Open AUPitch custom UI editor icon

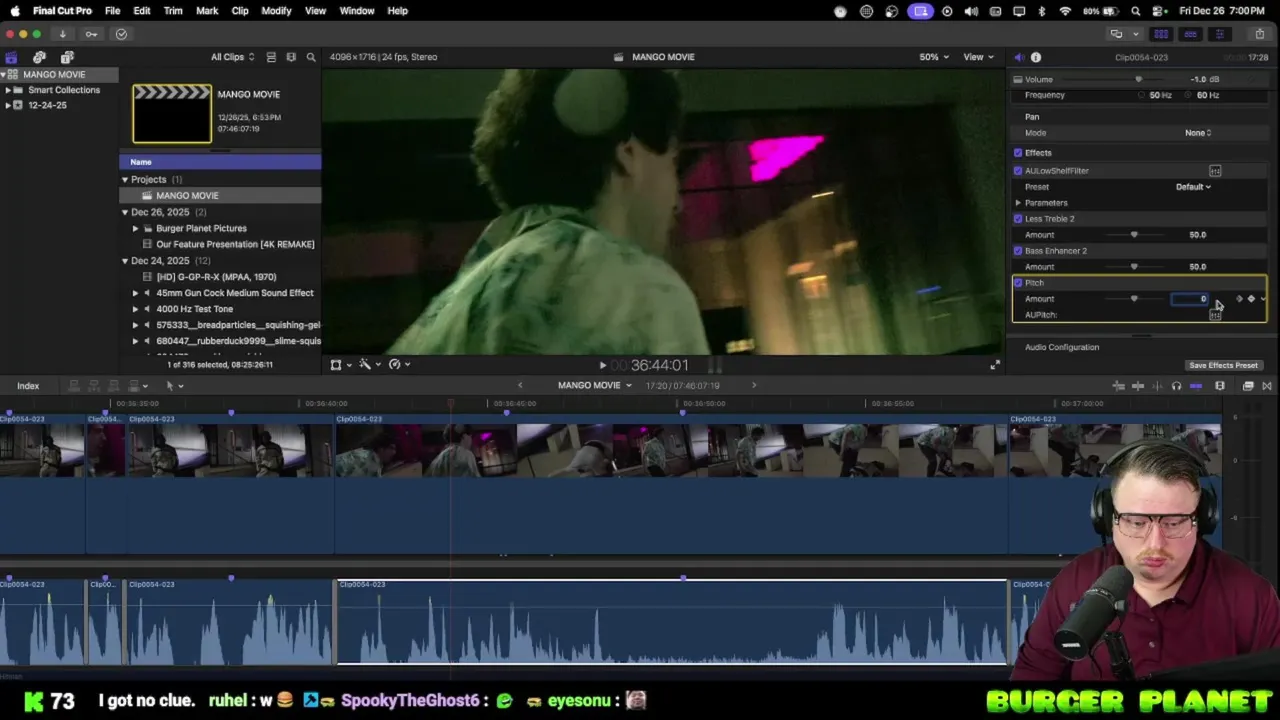coord(1215,315)
